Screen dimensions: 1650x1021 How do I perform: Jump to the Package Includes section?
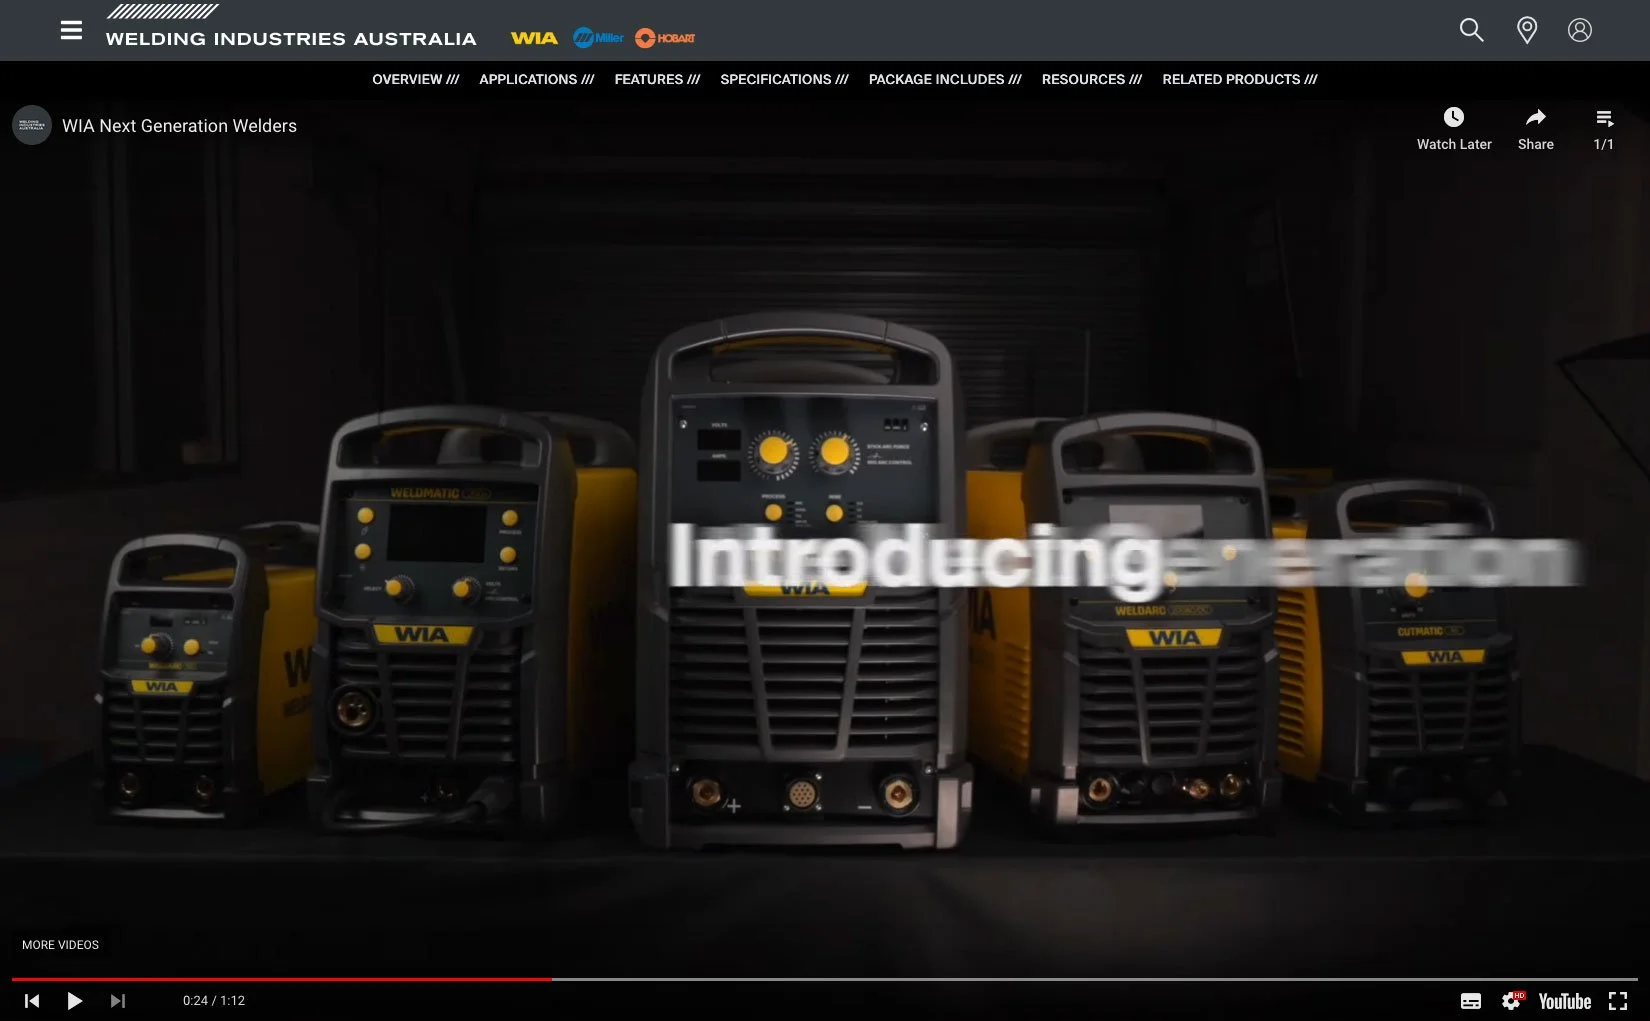point(945,79)
